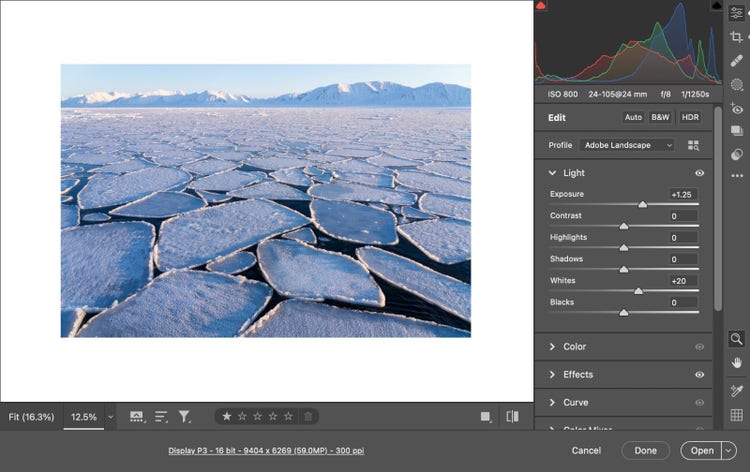Expand the Curve panel
750x472 pixels.
tap(574, 402)
